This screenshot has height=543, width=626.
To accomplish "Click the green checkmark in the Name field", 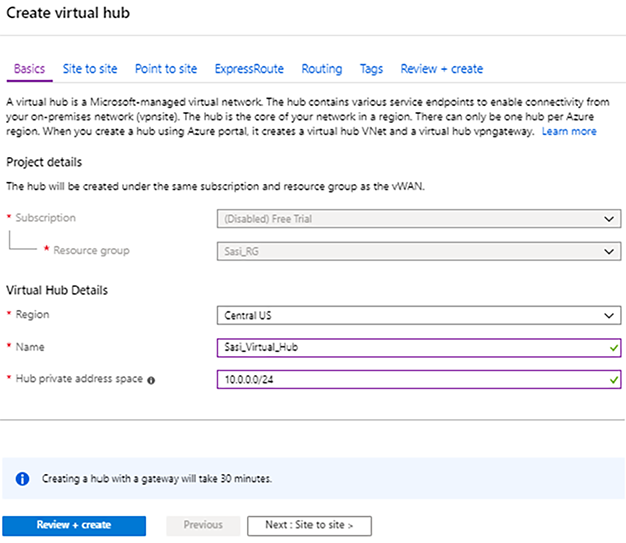I will coord(612,347).
